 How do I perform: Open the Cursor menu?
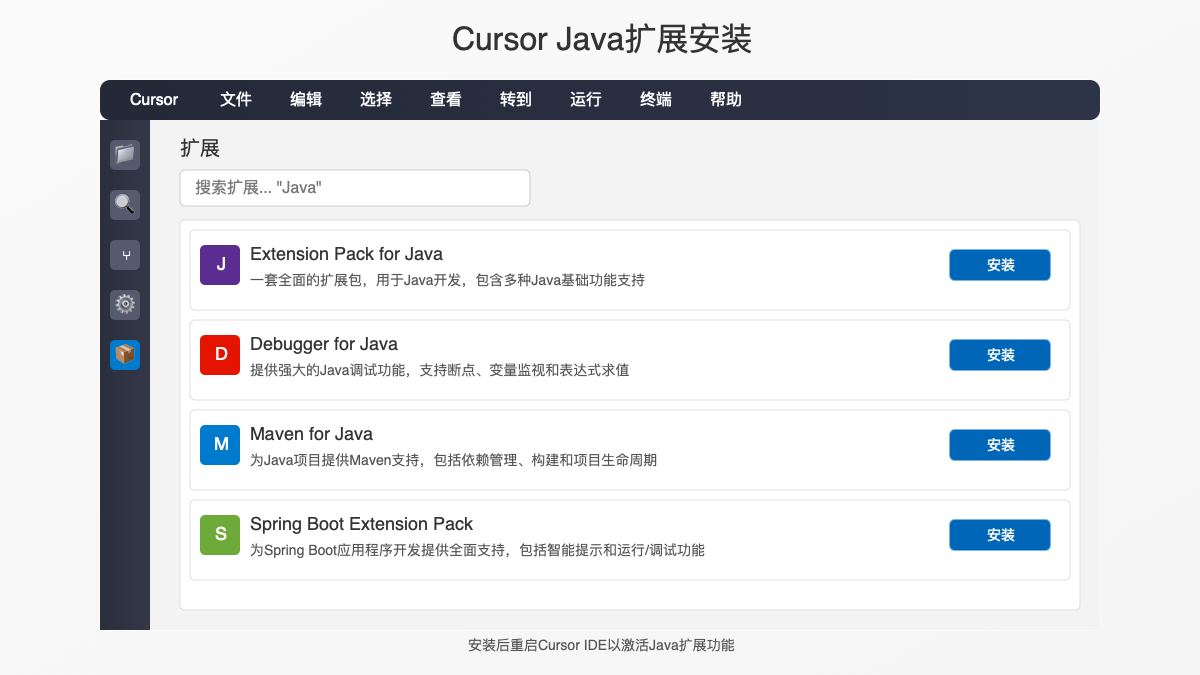pos(154,100)
